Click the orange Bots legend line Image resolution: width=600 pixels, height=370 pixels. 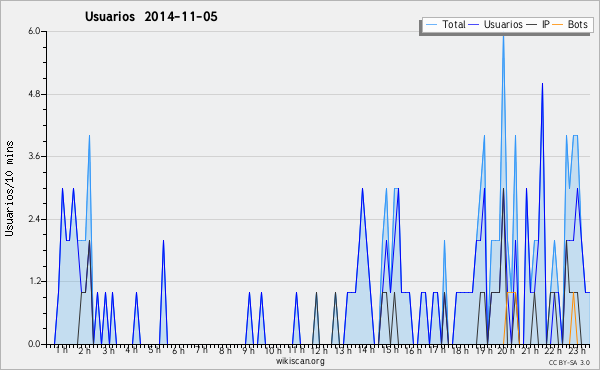coord(558,25)
